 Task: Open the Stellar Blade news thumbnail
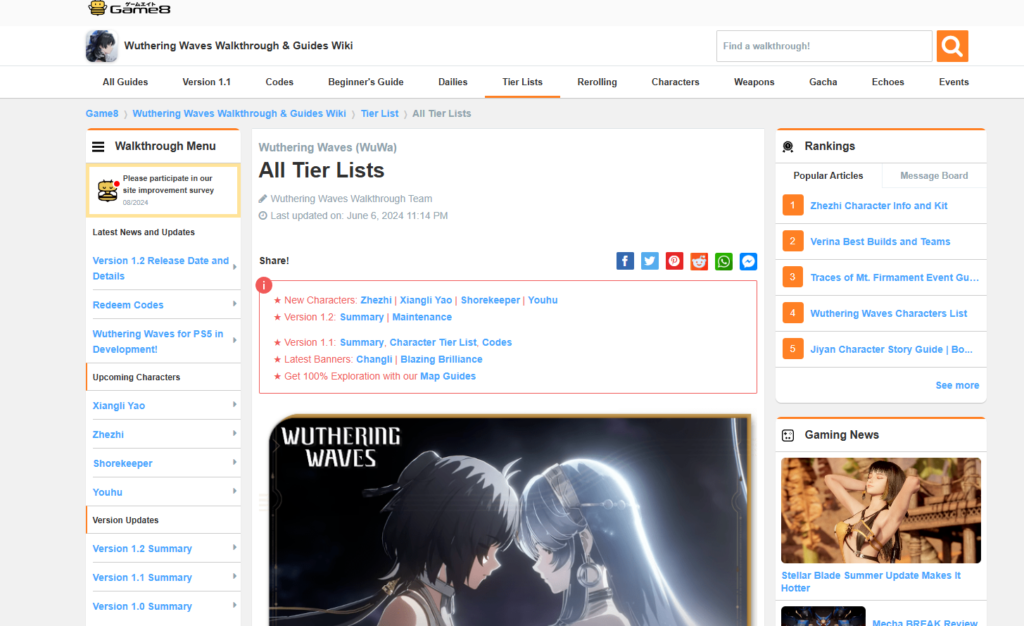tap(881, 510)
